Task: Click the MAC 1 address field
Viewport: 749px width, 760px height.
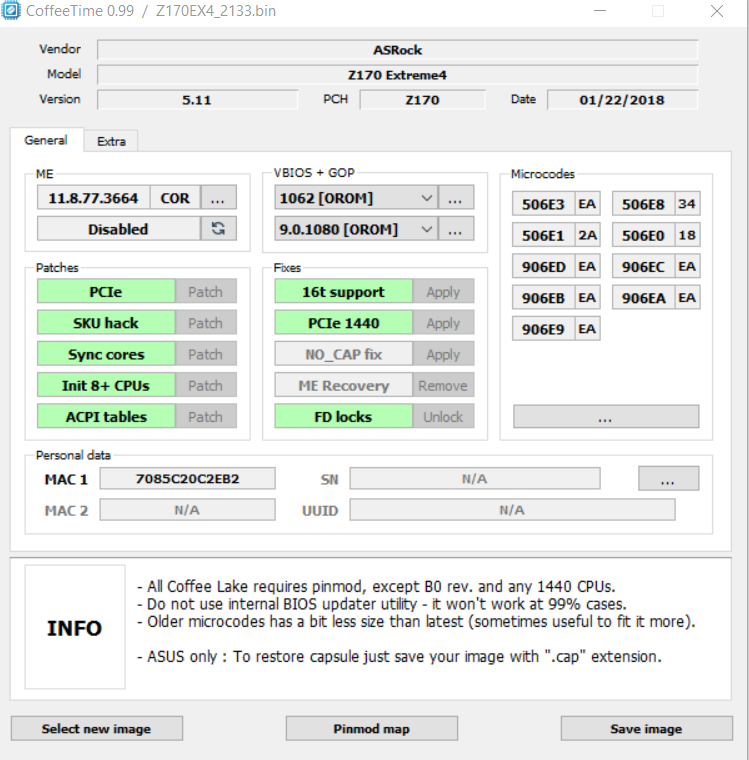Action: click(x=188, y=478)
